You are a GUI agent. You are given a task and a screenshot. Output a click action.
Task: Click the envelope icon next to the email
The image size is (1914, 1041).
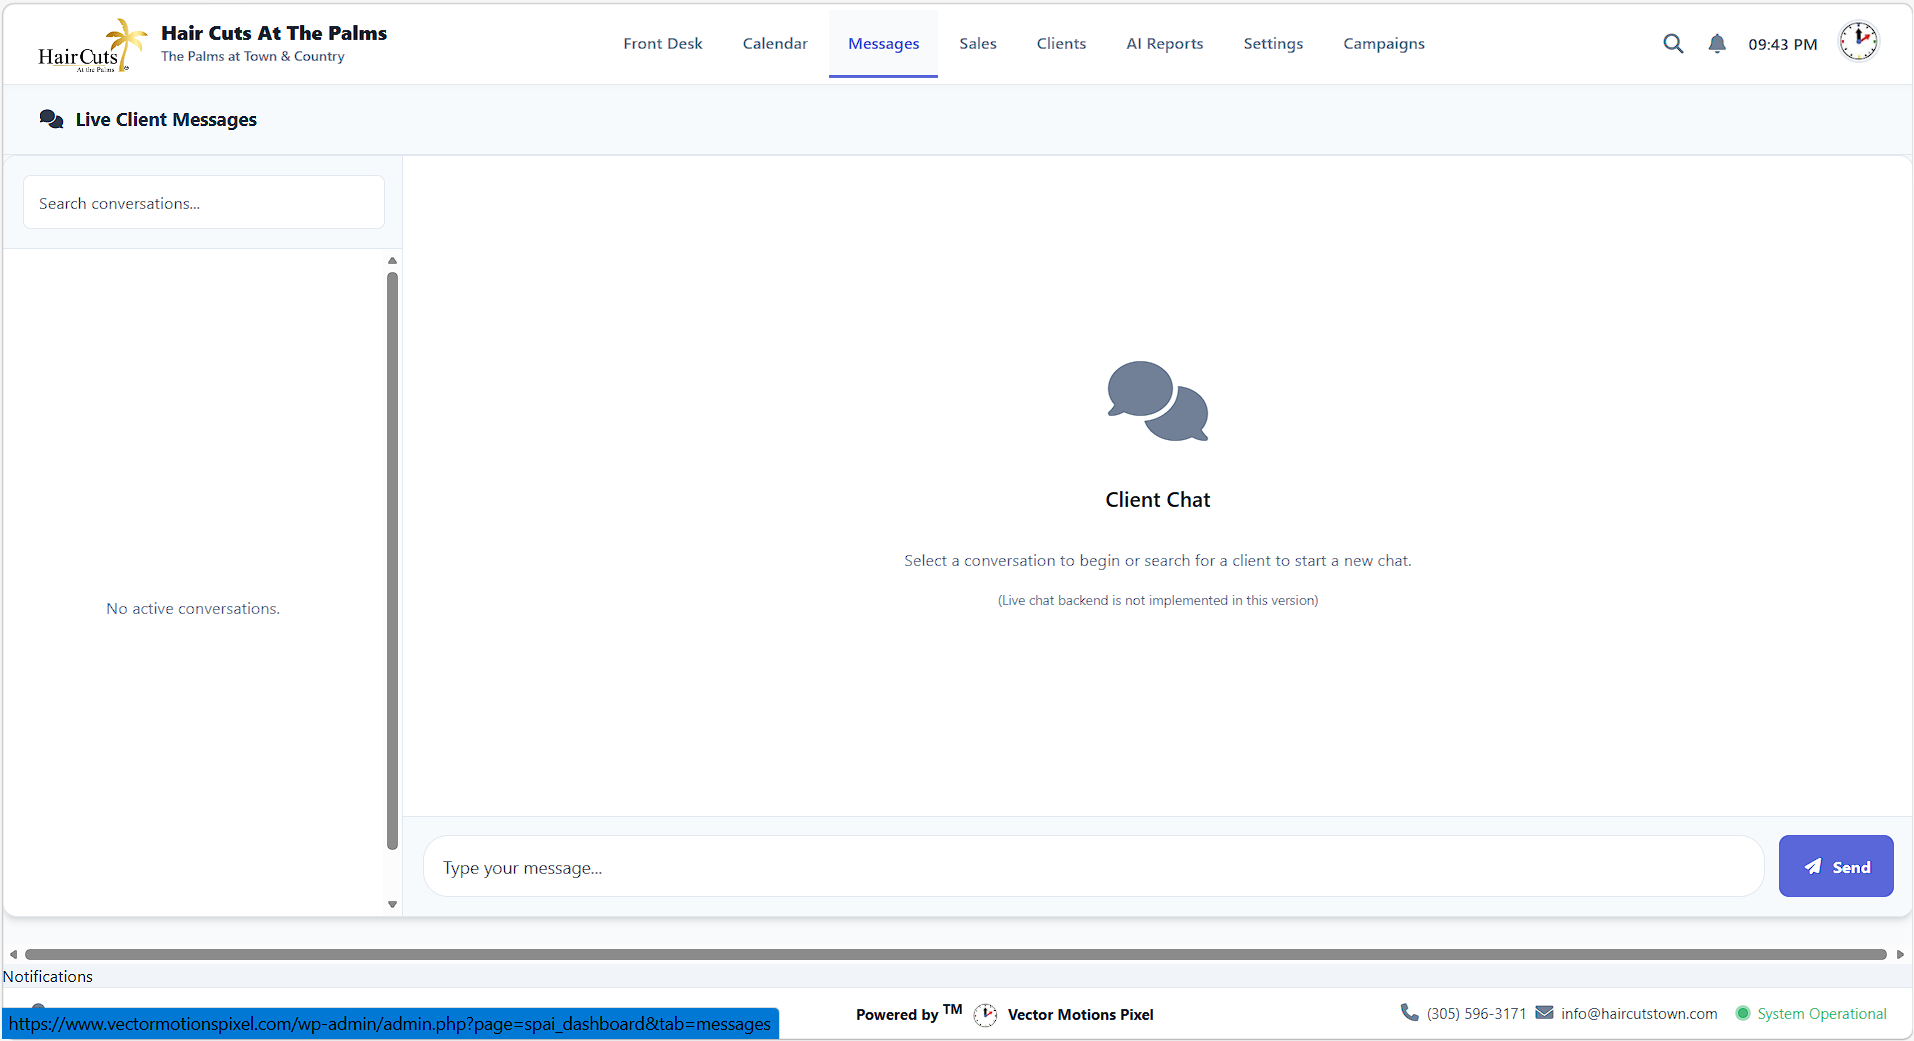(x=1542, y=1013)
